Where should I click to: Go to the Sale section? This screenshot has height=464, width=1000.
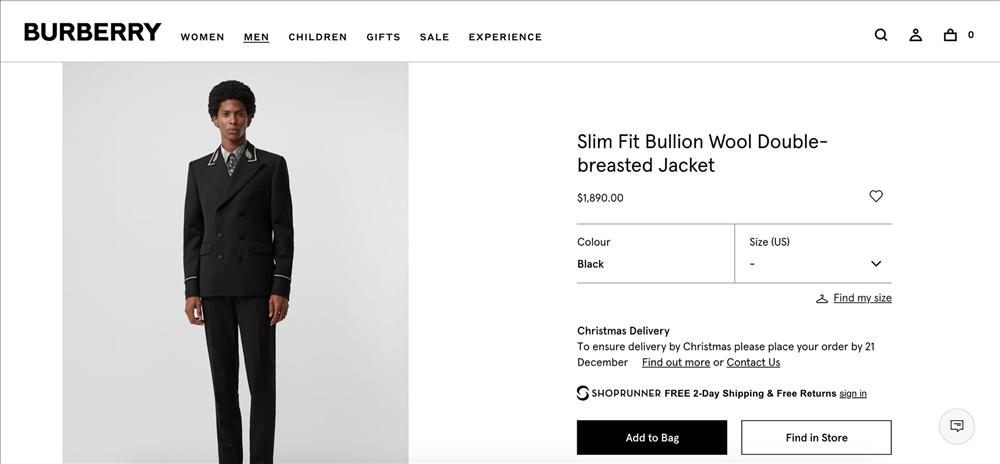(x=434, y=37)
